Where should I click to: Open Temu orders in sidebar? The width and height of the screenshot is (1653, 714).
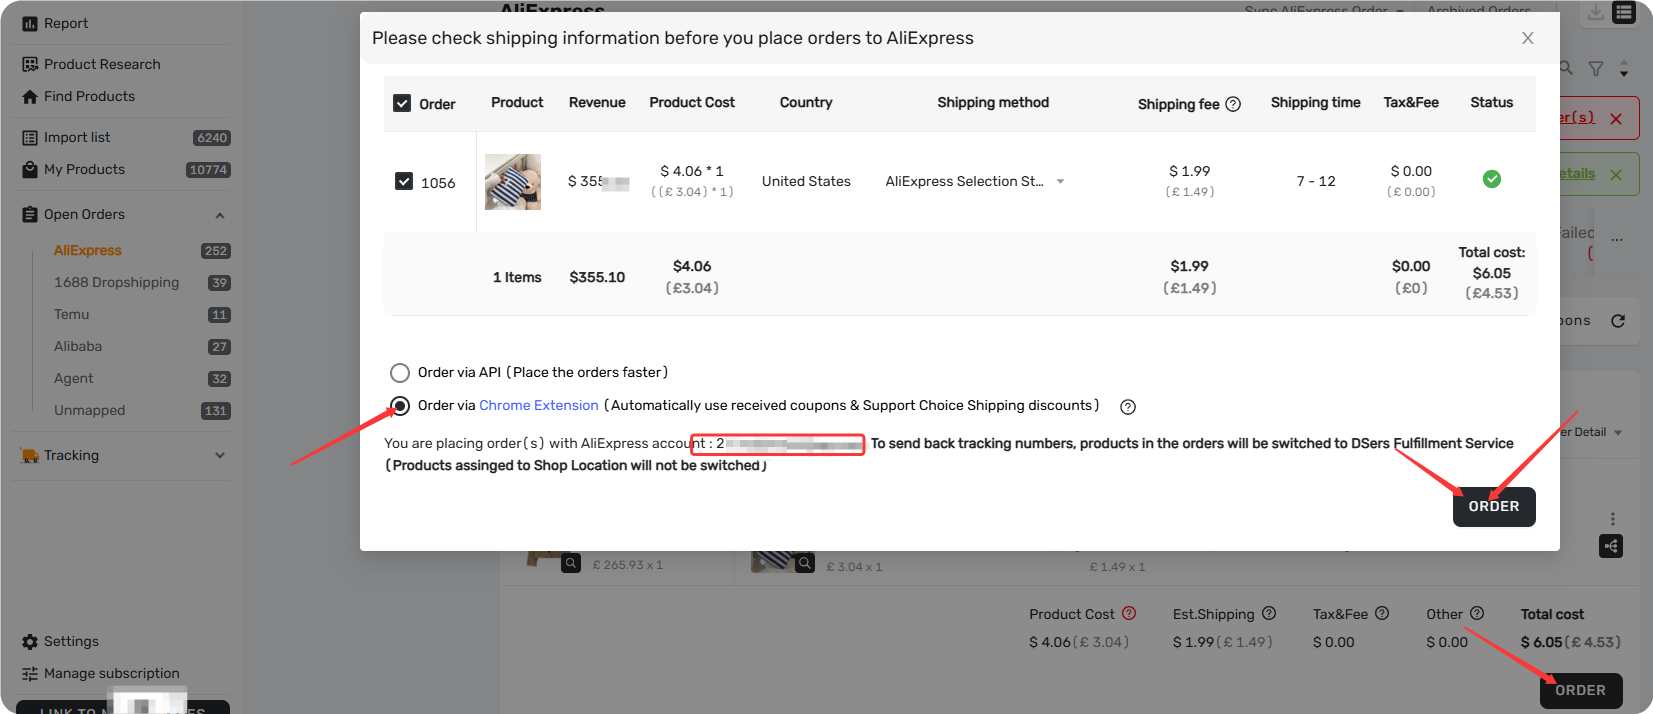(x=72, y=315)
